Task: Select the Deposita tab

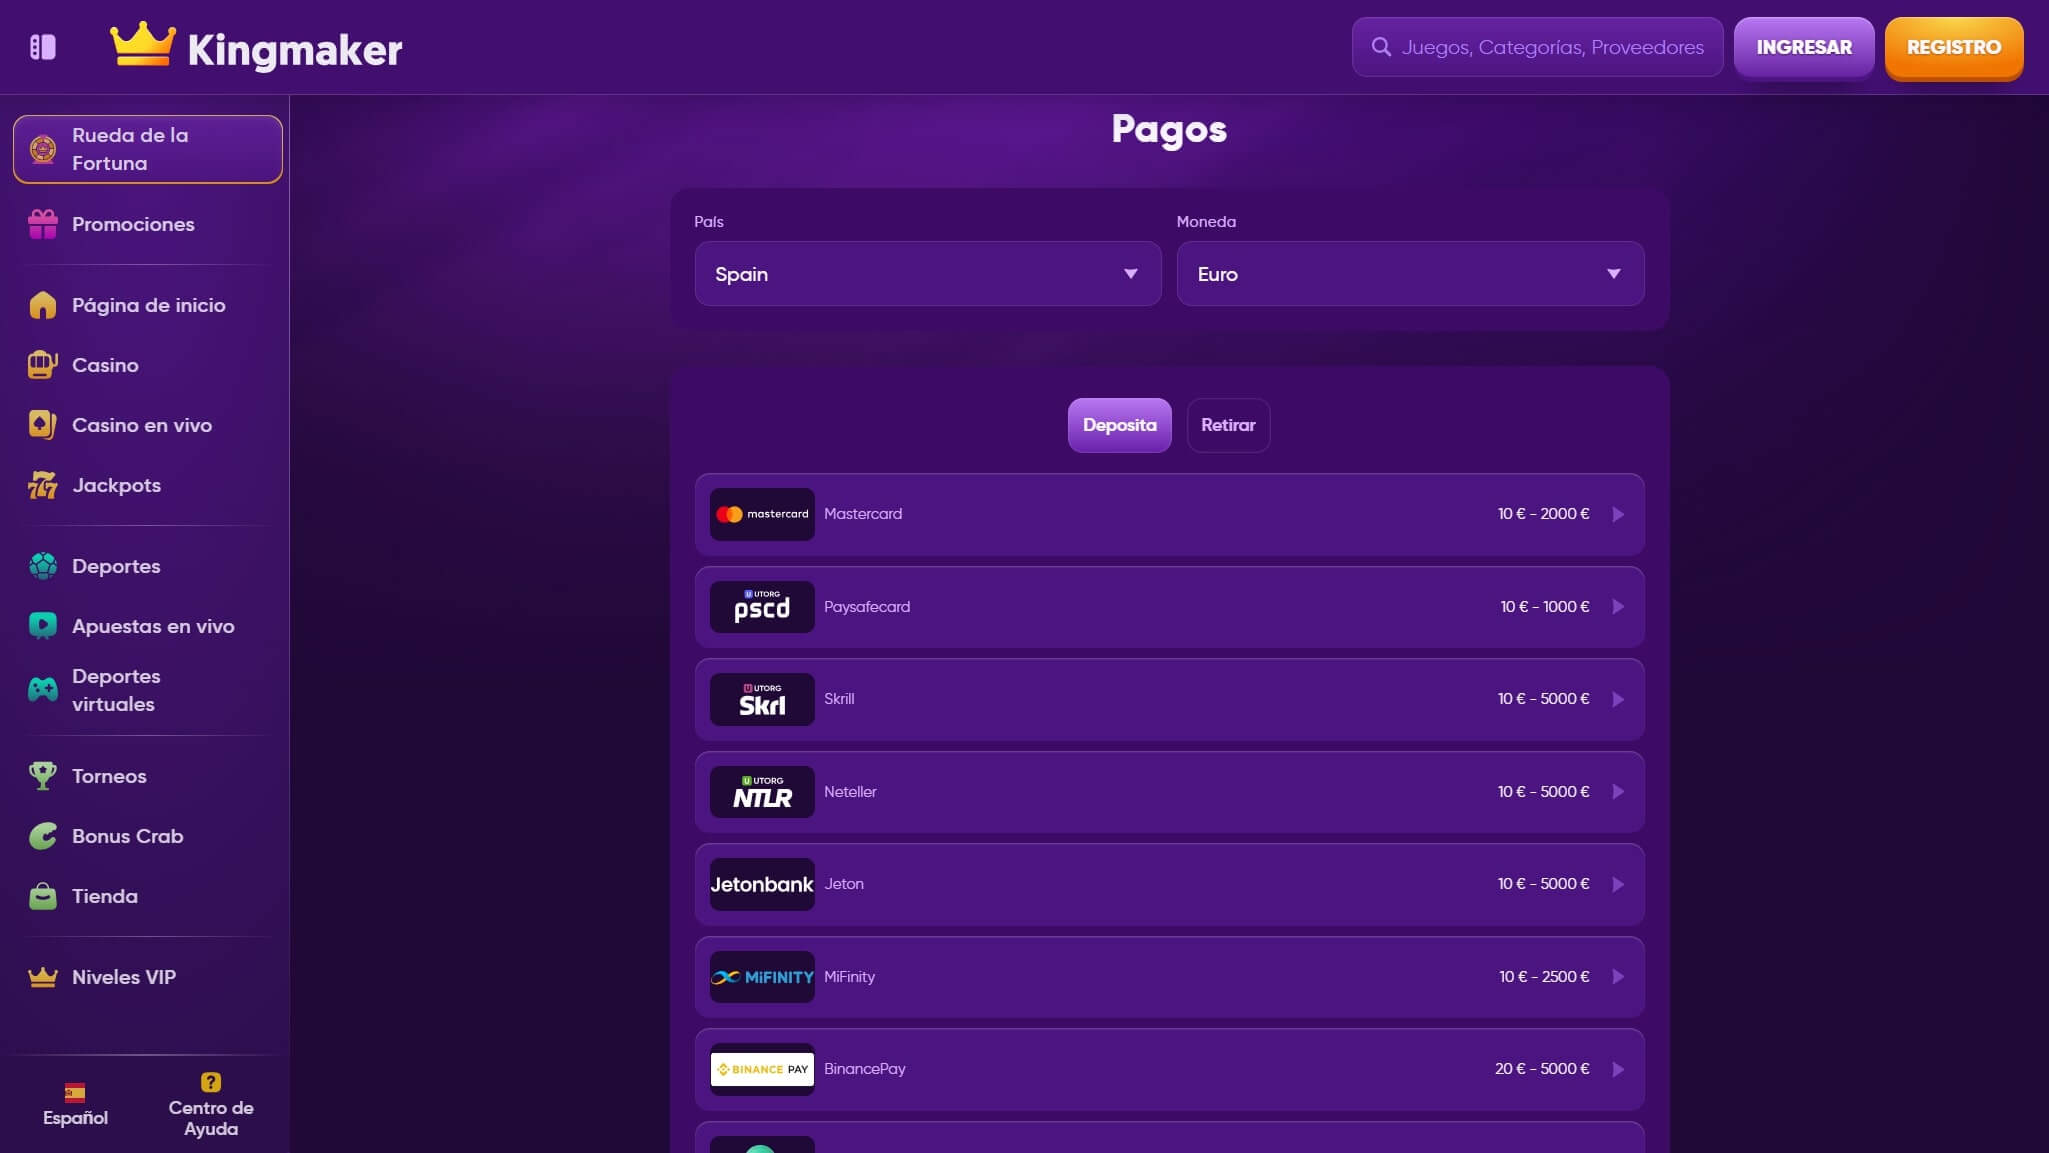Action: coord(1119,425)
